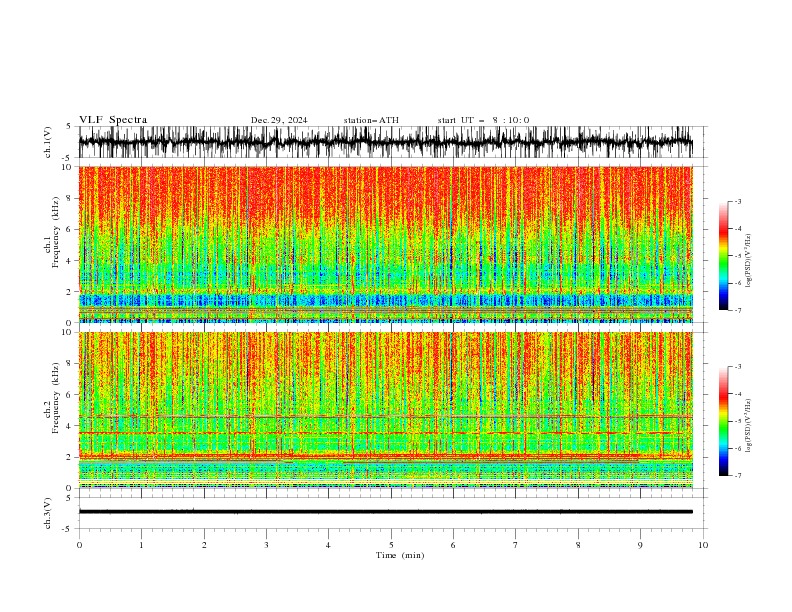792x612 pixels.
Task: Click time axis tick label "10"
Action: [x=703, y=545]
